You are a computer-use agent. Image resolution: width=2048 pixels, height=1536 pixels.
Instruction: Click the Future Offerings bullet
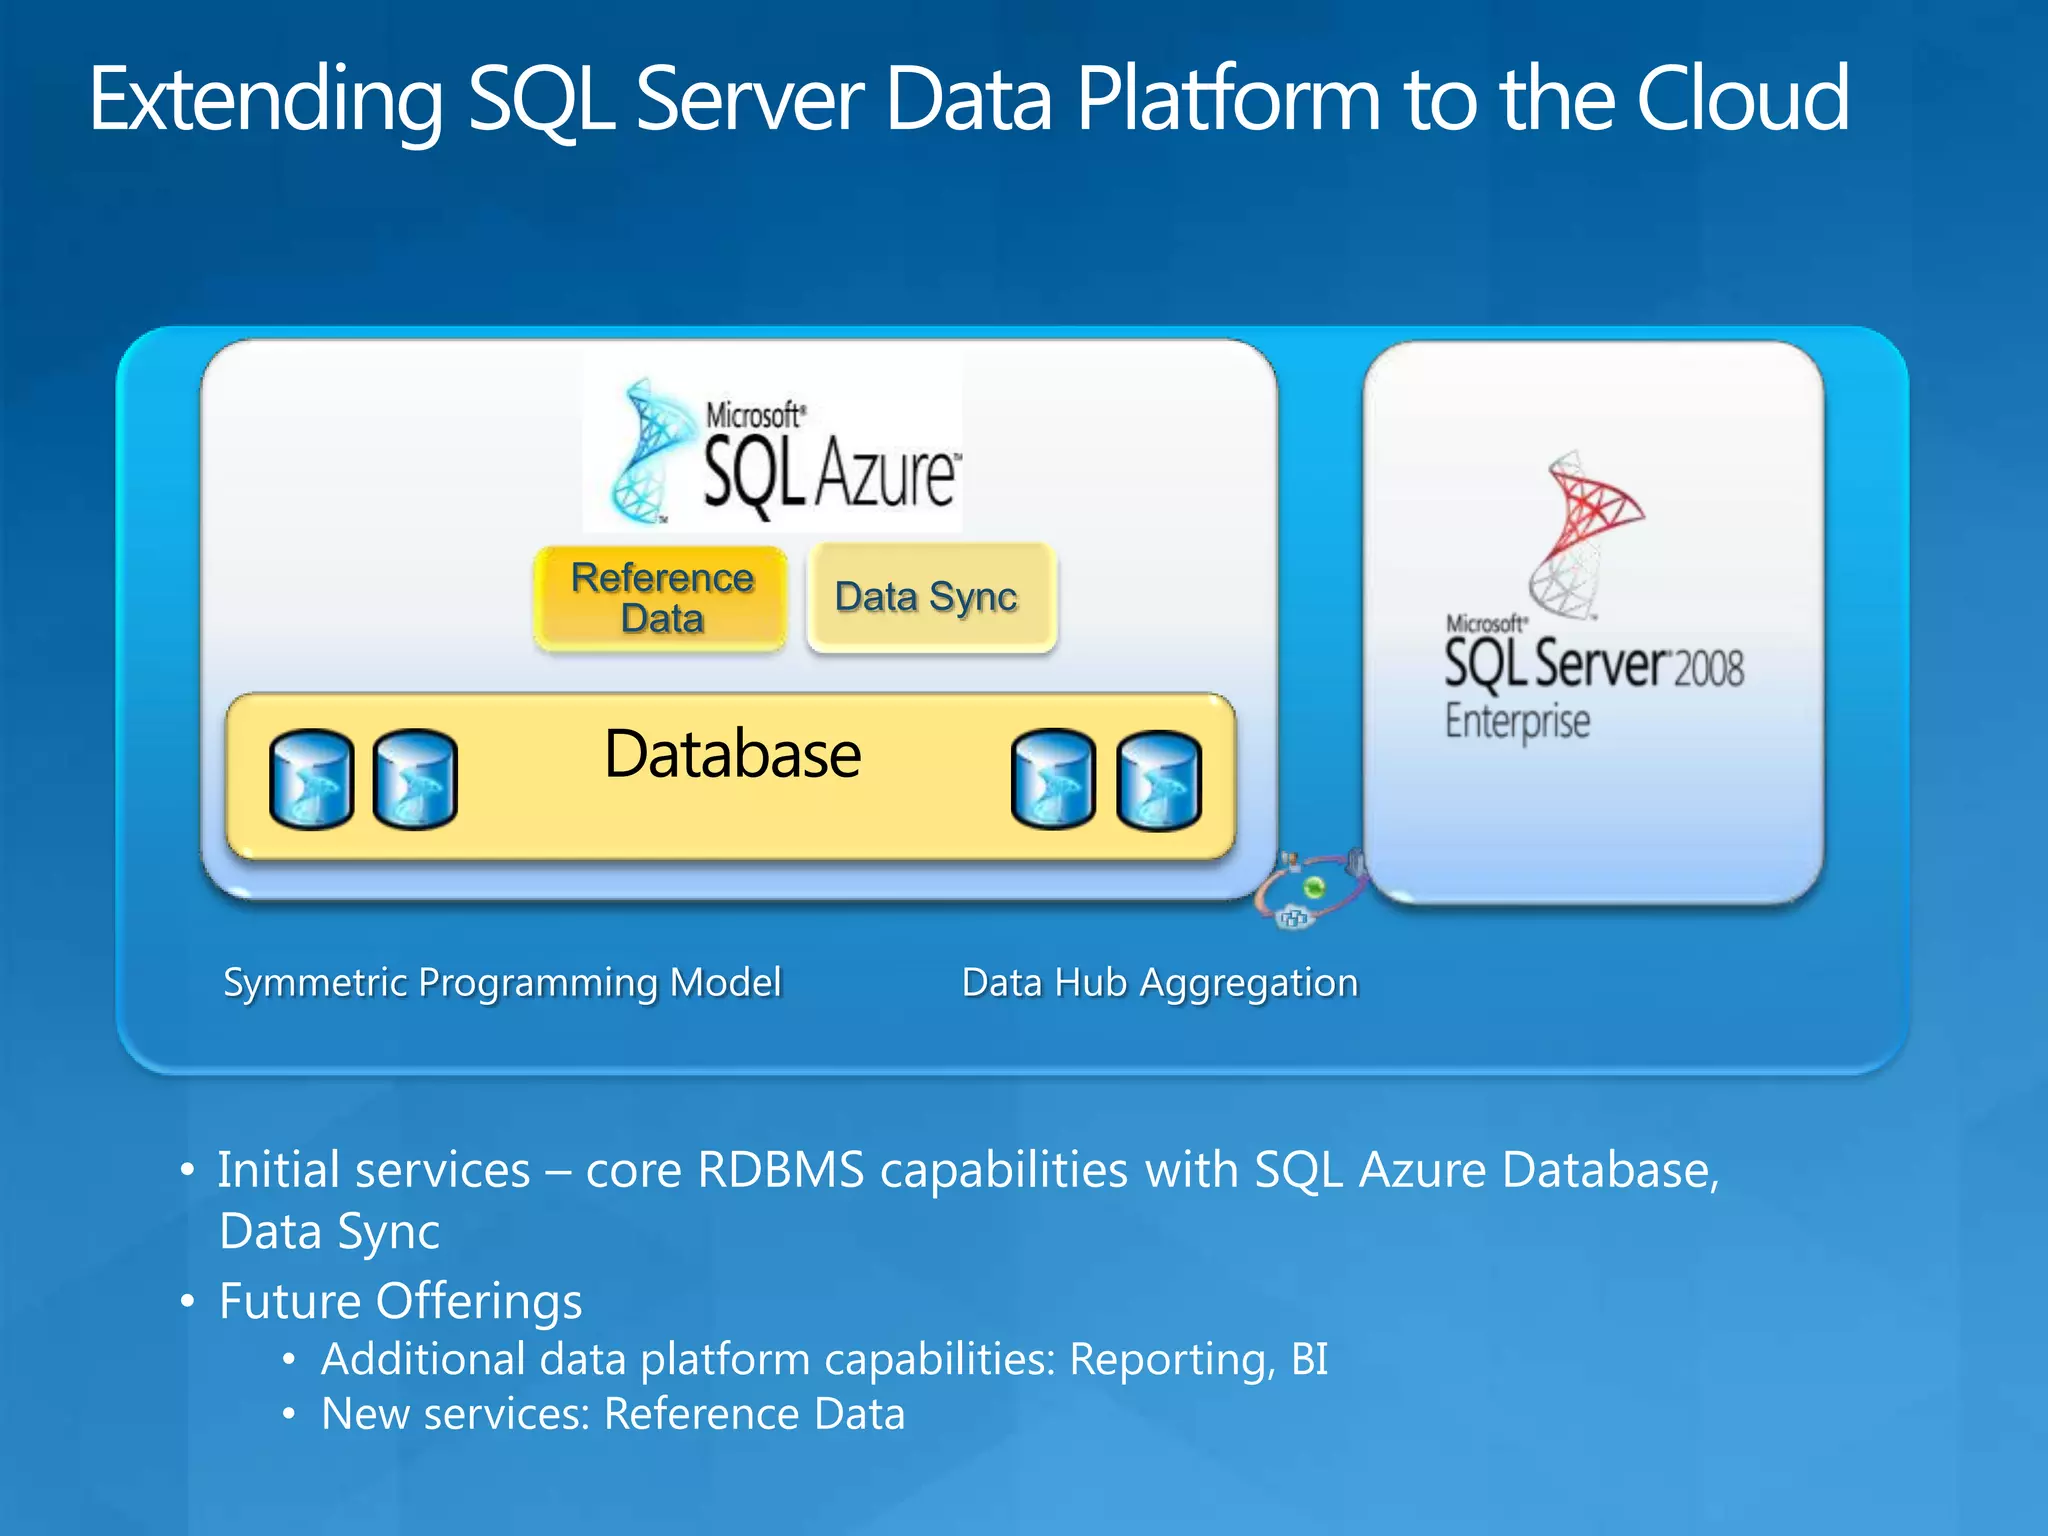point(400,1301)
